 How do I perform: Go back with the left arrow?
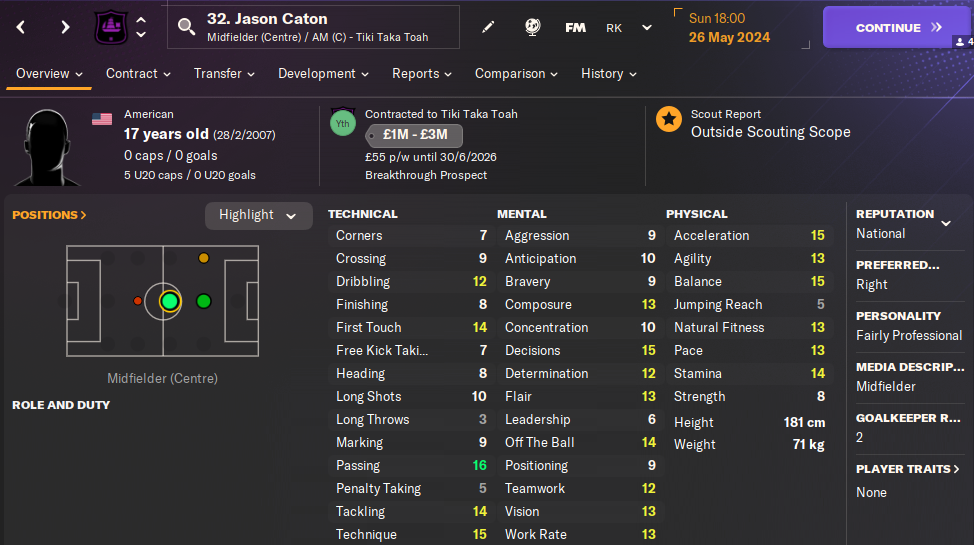pyautogui.click(x=21, y=28)
